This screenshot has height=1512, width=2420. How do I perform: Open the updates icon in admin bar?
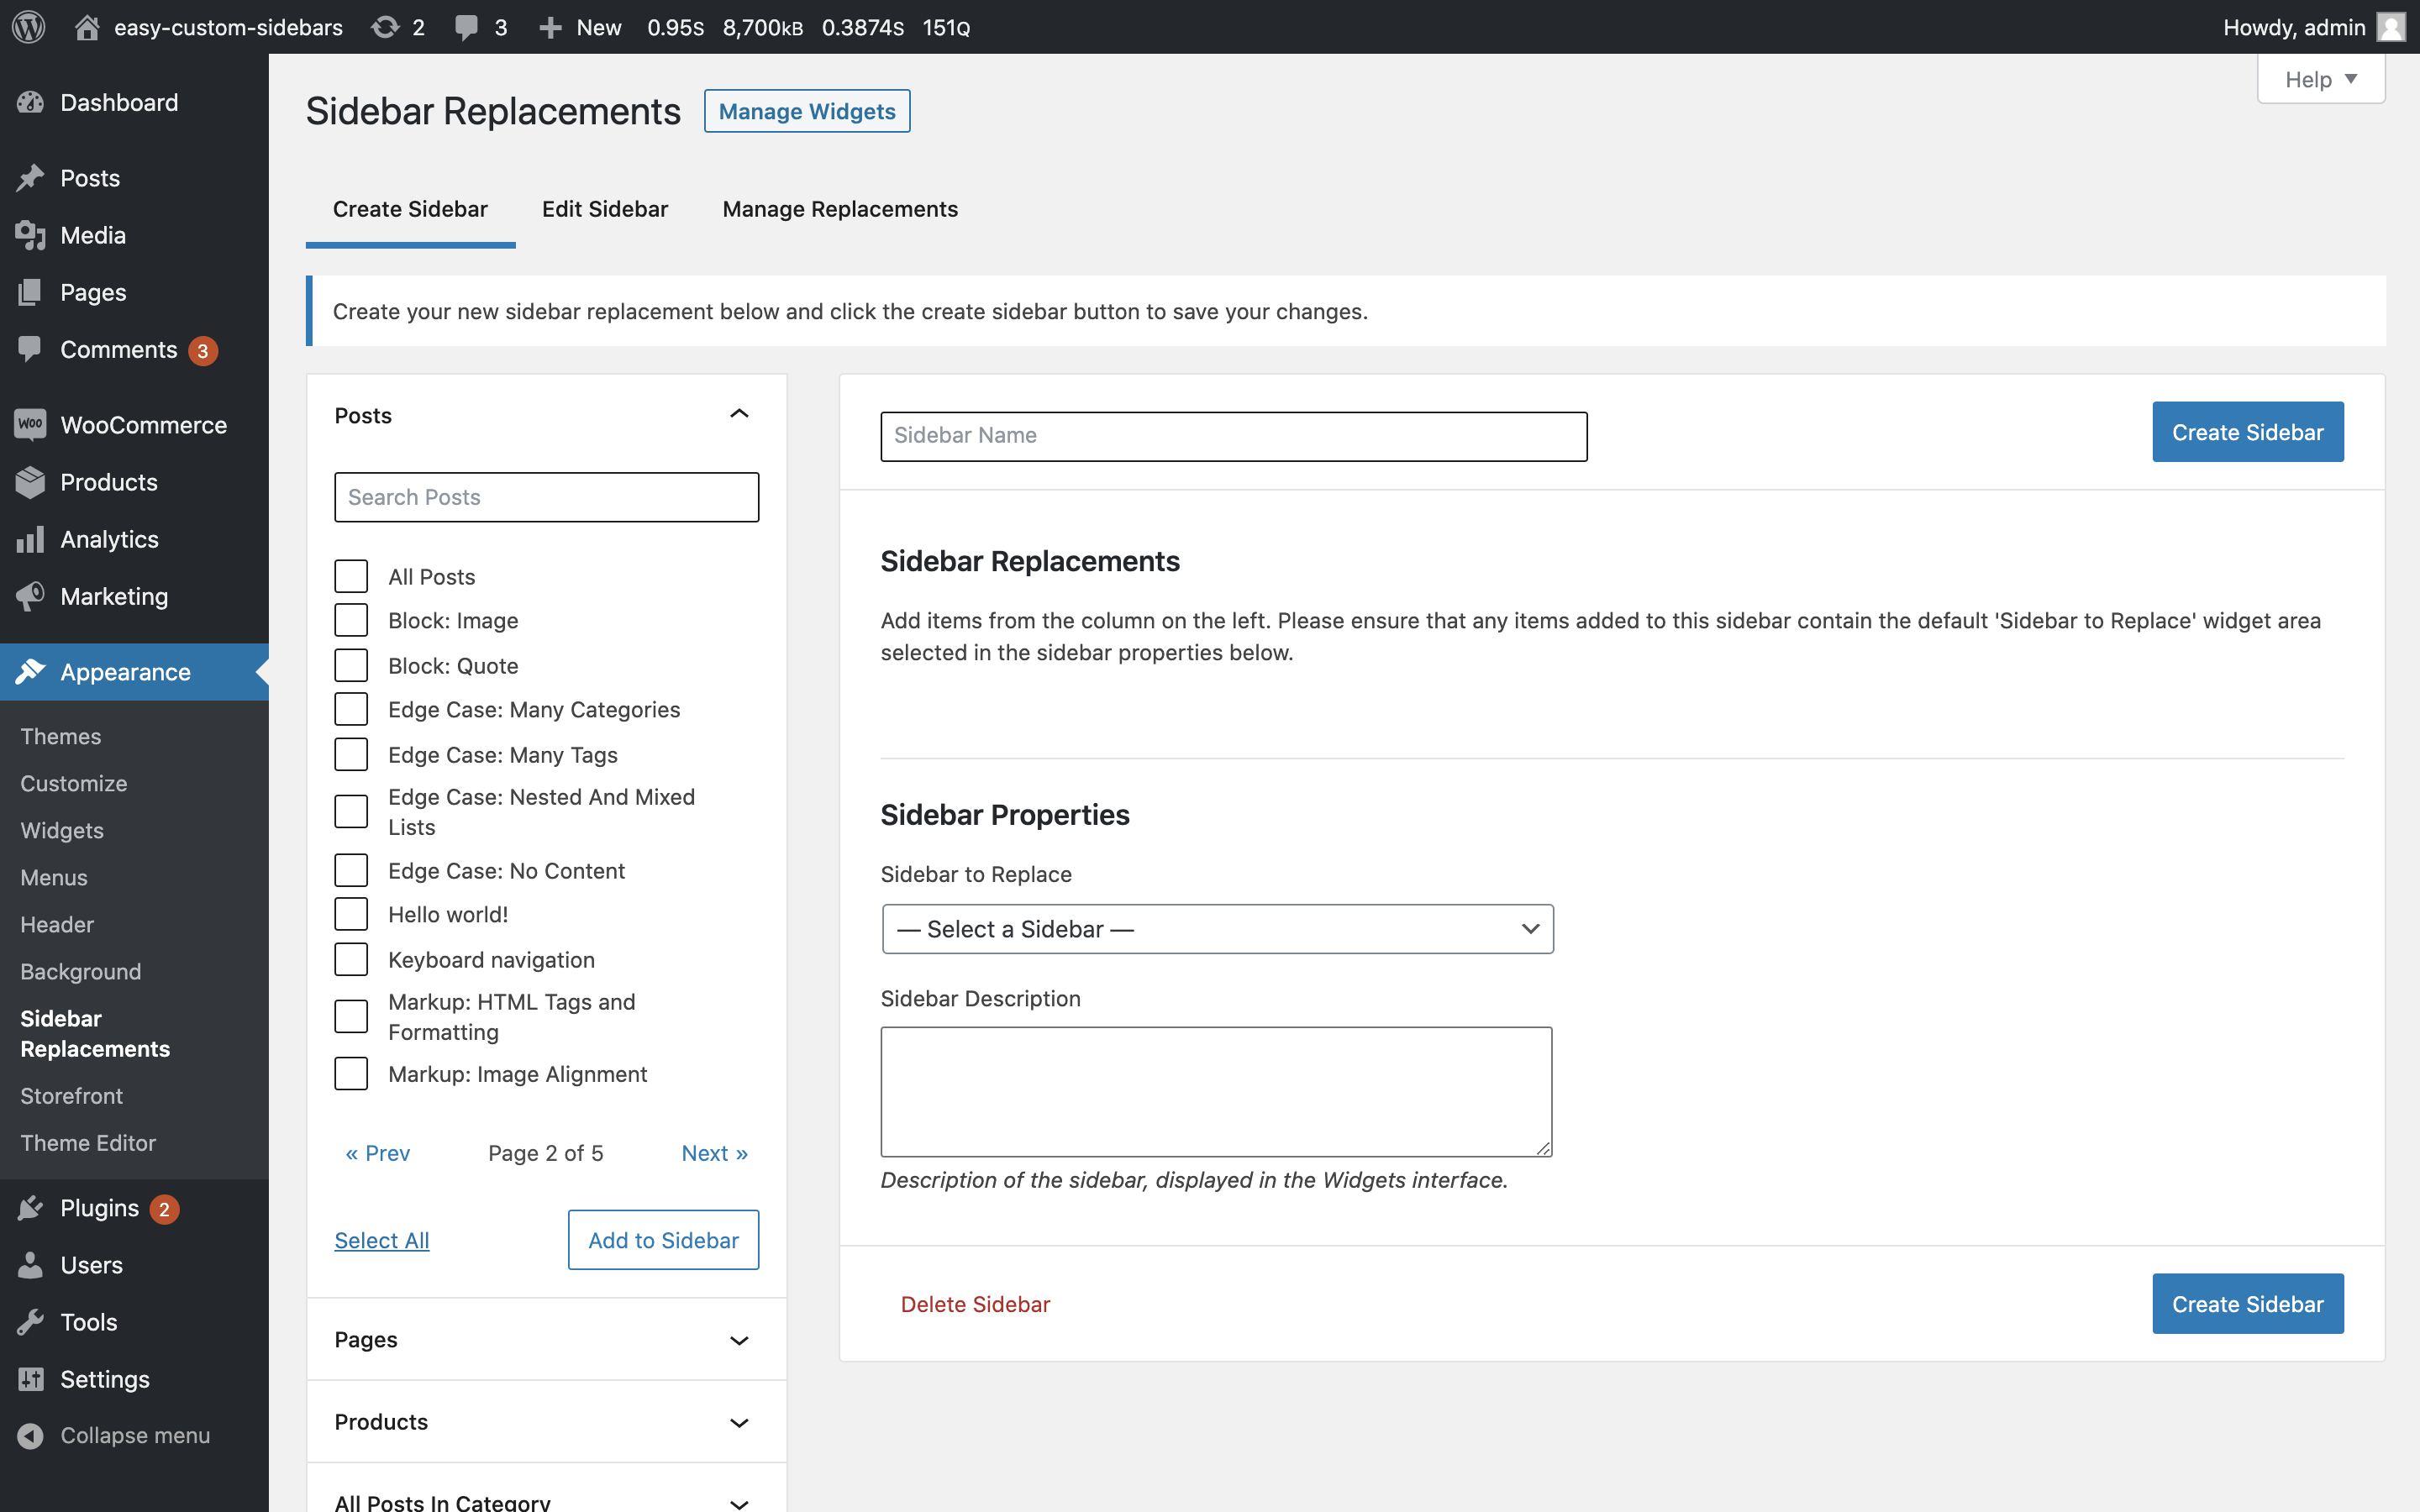point(385,27)
